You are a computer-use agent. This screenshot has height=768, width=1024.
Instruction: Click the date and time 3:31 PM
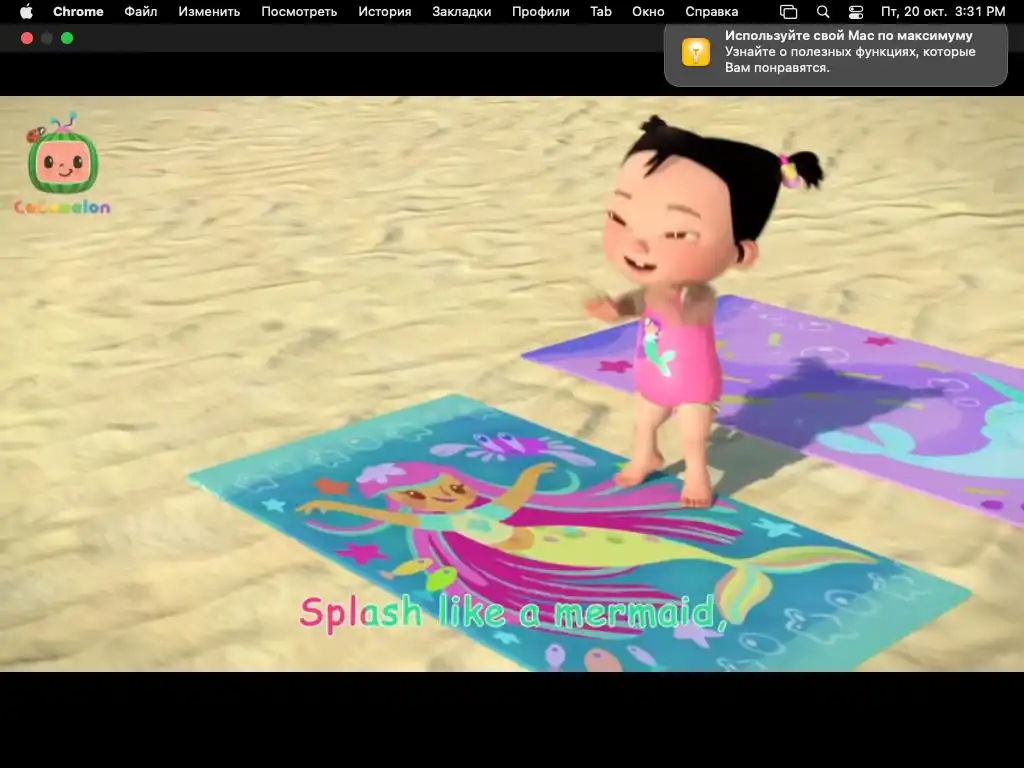[943, 12]
